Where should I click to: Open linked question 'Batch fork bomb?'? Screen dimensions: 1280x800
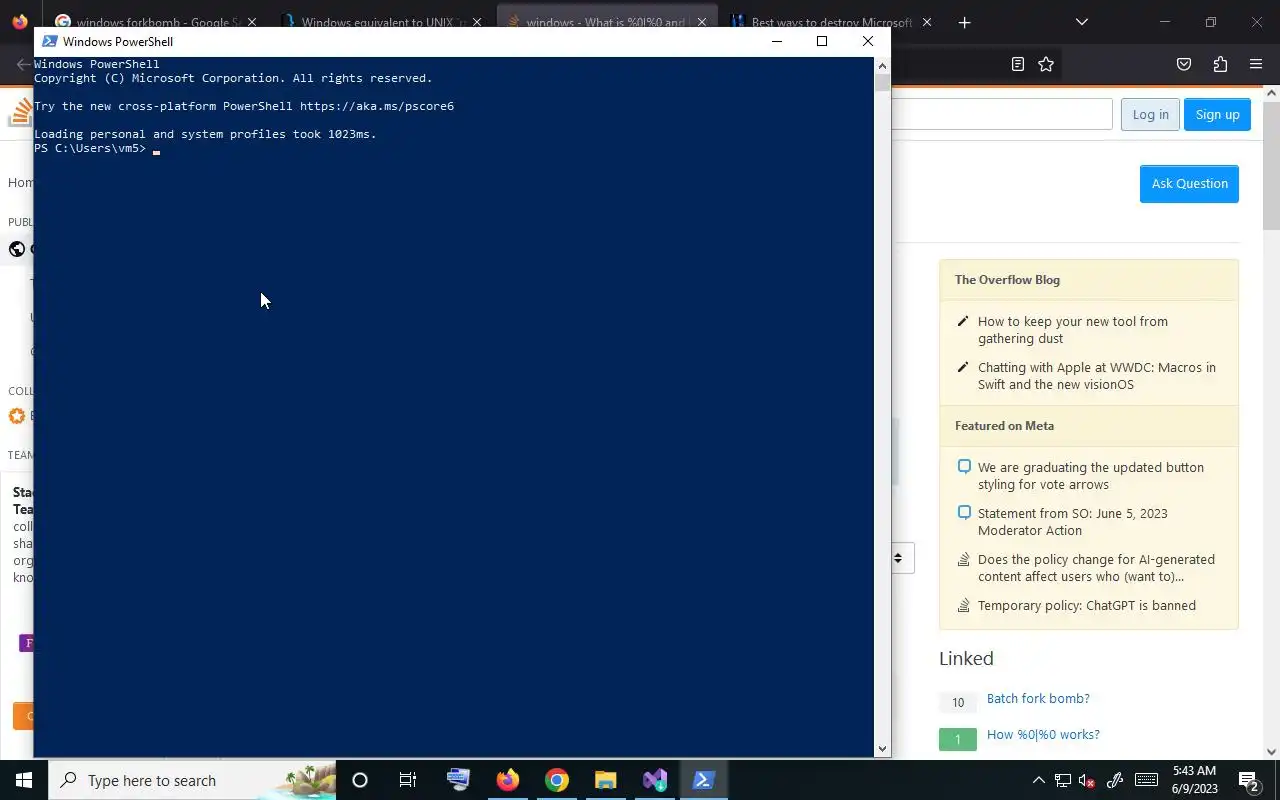tap(1038, 698)
